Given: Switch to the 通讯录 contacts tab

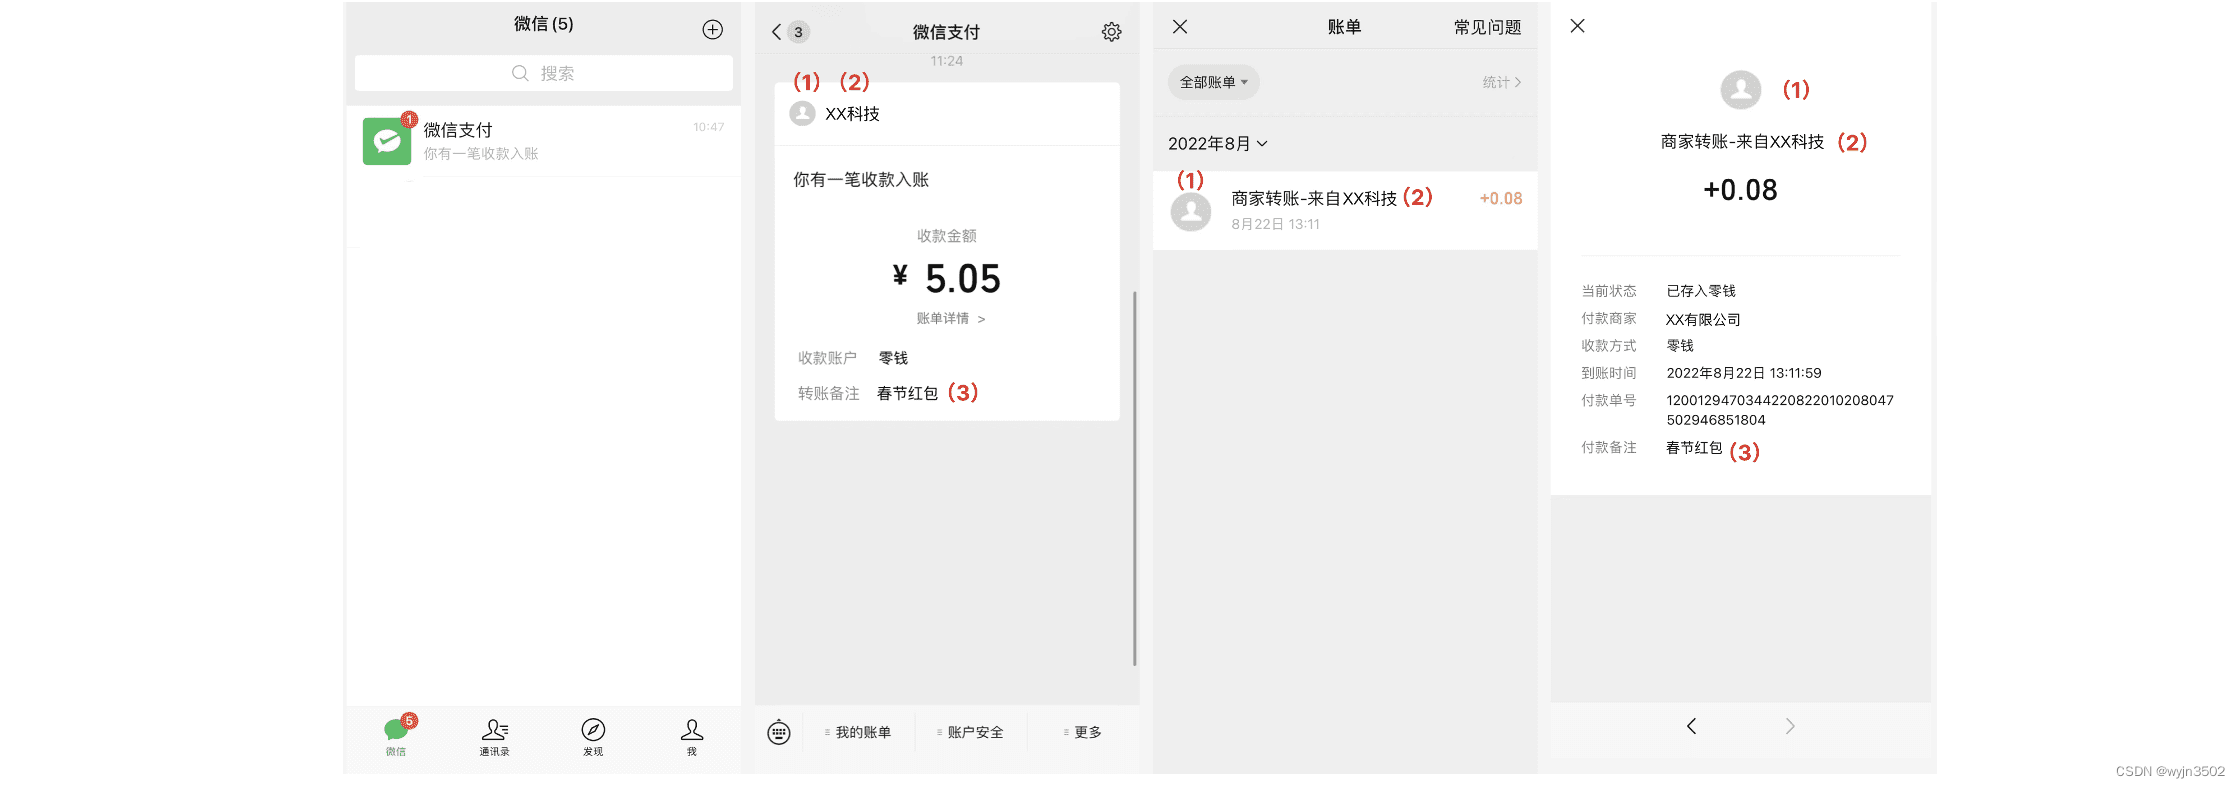Looking at the screenshot, I should (x=494, y=737).
